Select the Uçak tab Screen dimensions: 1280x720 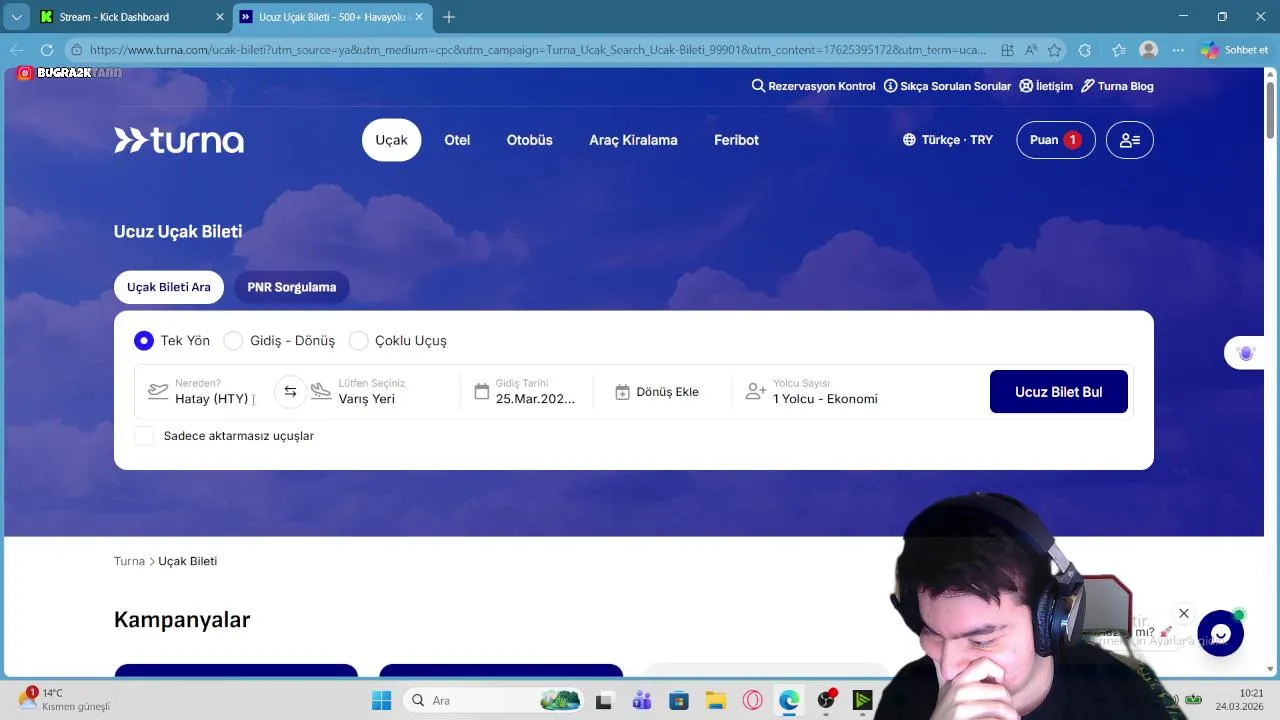pyautogui.click(x=391, y=140)
